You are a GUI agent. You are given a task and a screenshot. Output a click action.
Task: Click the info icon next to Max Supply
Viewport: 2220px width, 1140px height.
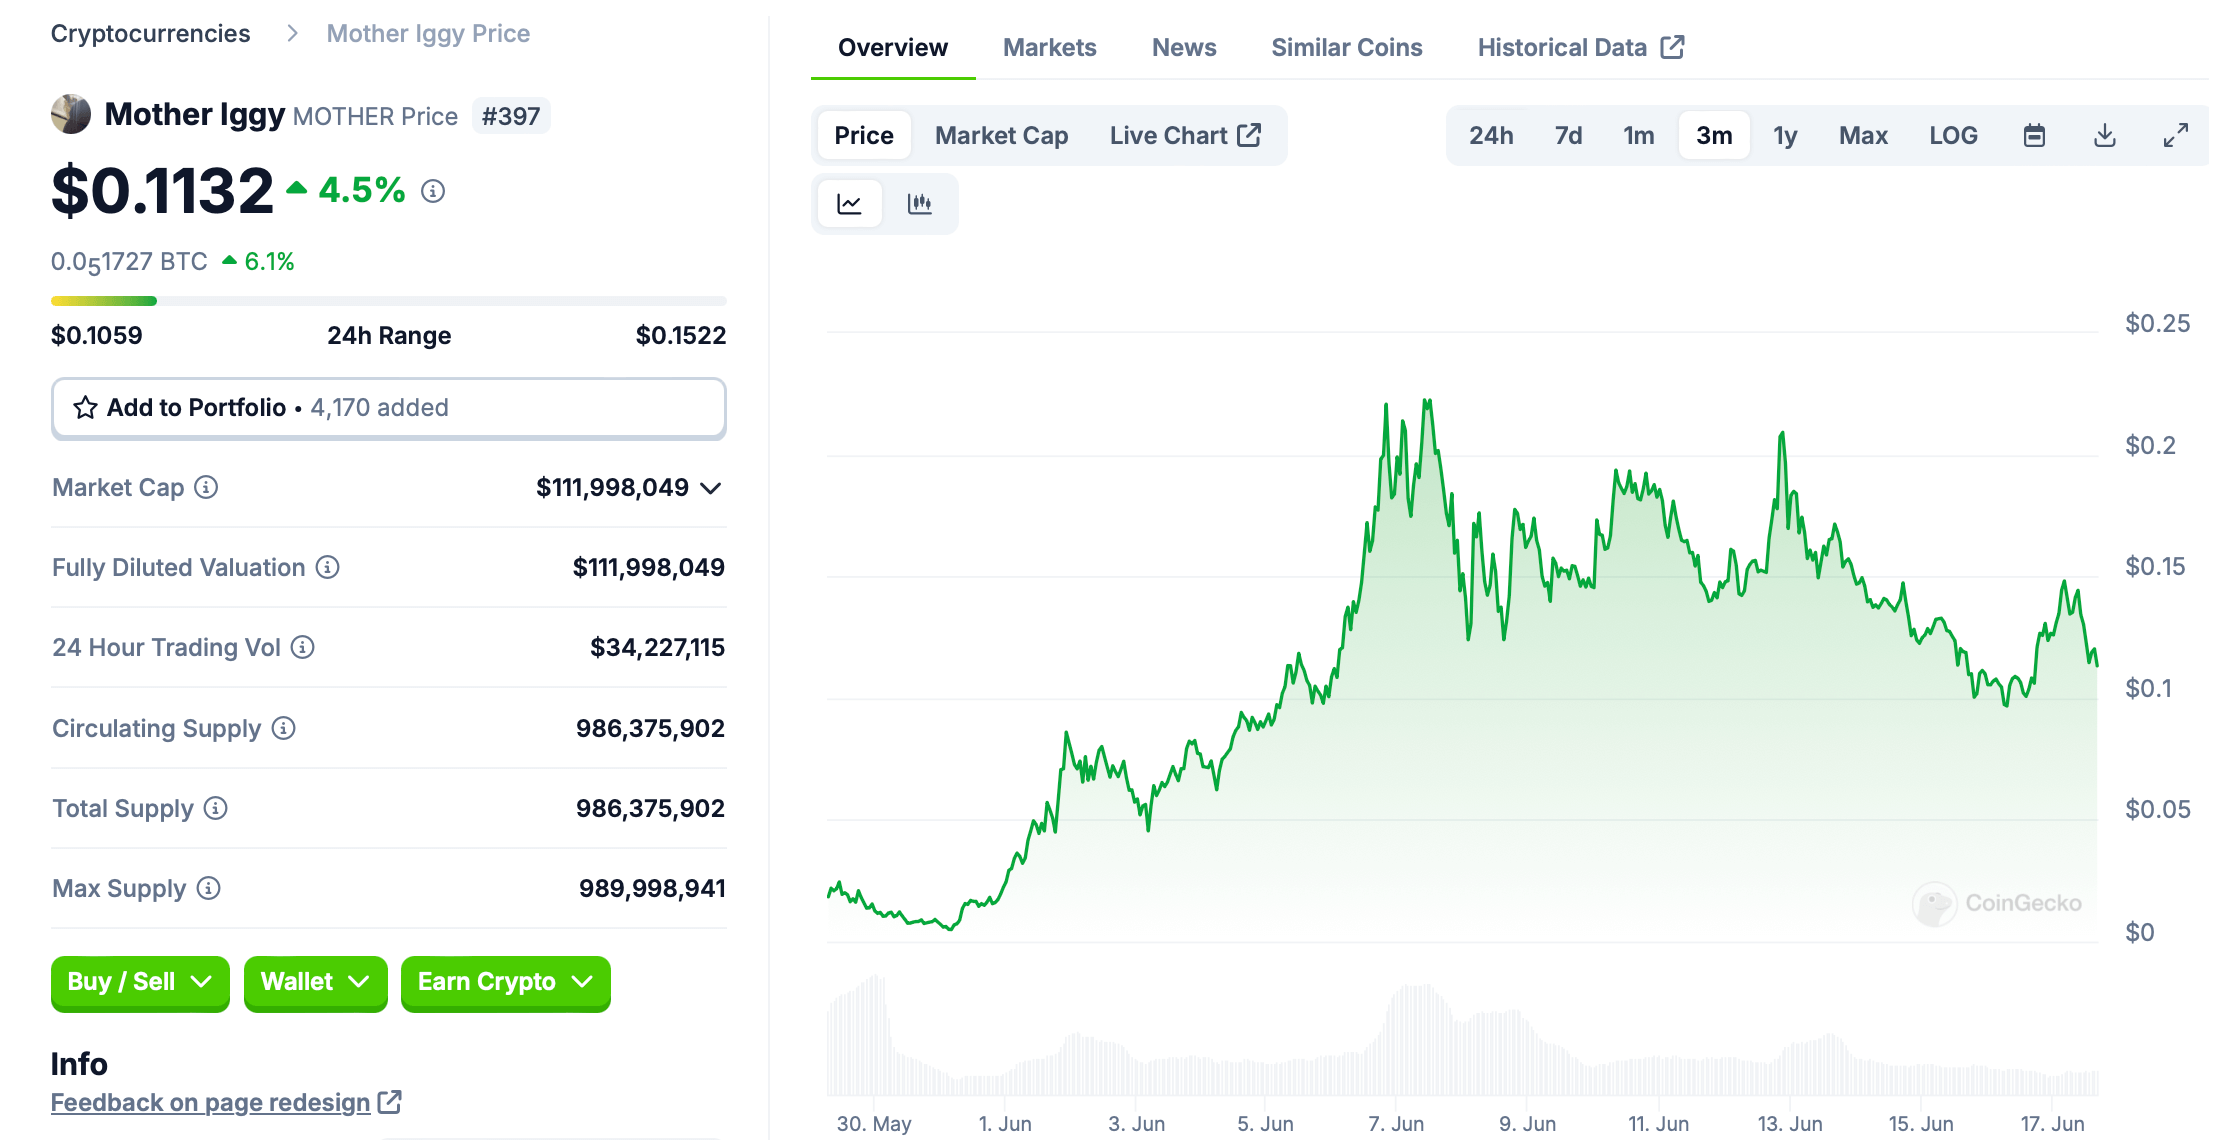[208, 888]
